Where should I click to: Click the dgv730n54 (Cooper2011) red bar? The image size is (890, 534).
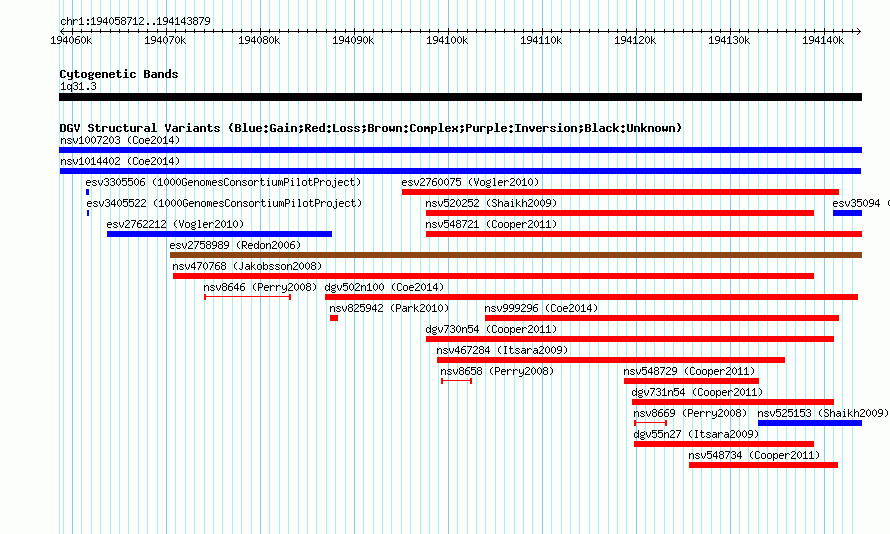[x=630, y=339]
